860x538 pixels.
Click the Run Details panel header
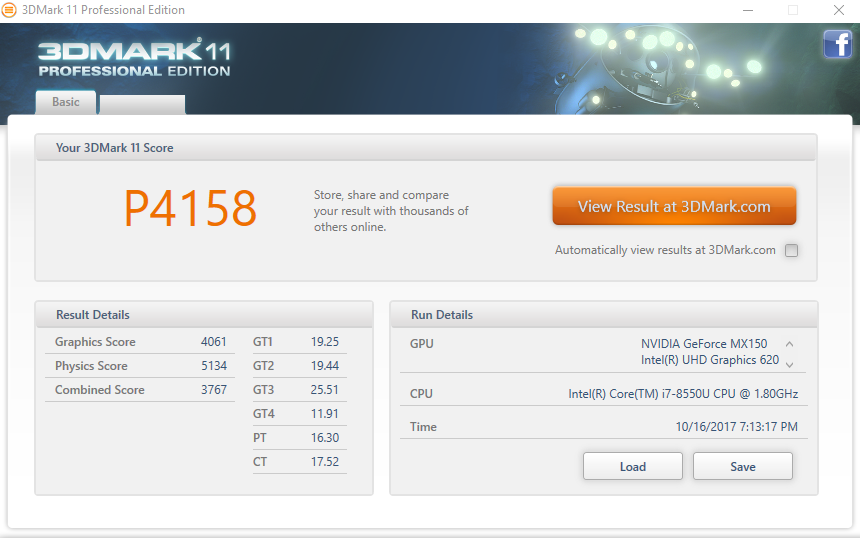coord(604,315)
